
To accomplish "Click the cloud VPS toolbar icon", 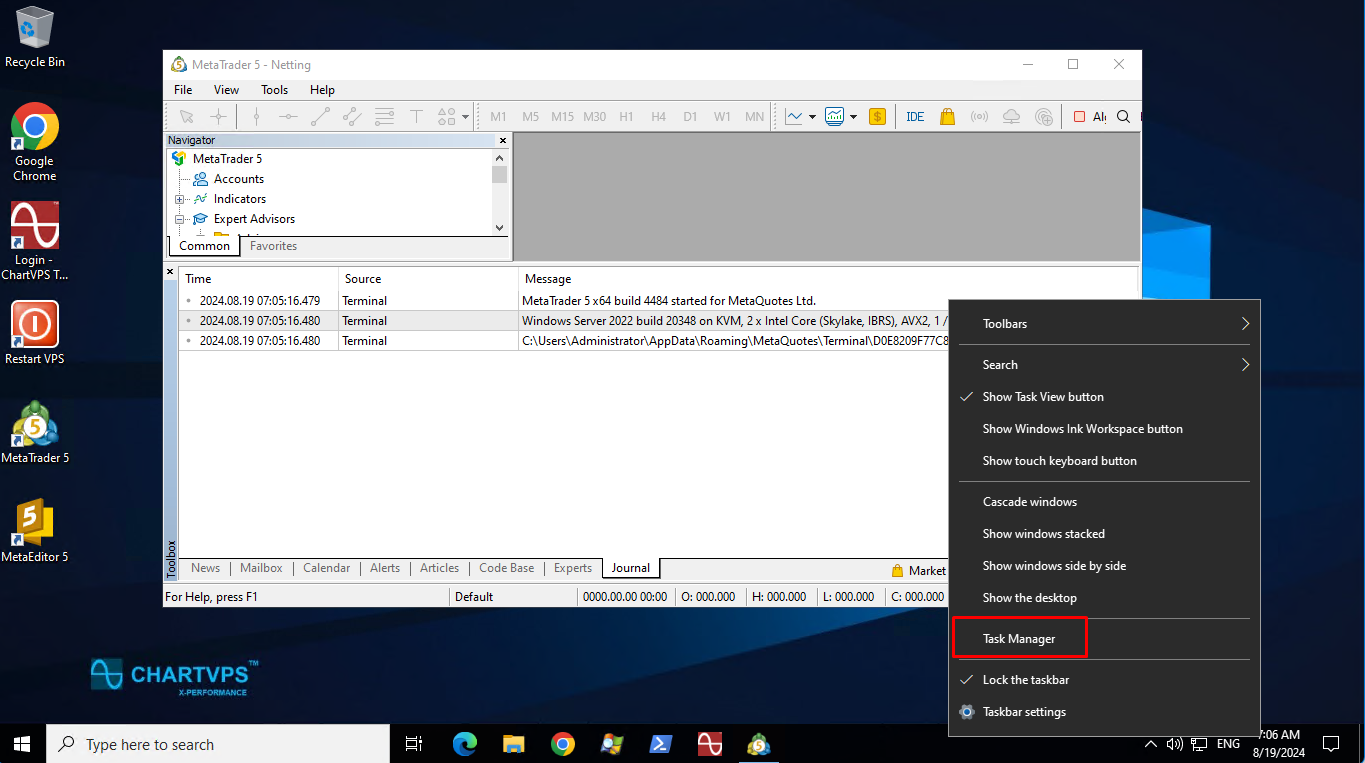I will [1011, 117].
